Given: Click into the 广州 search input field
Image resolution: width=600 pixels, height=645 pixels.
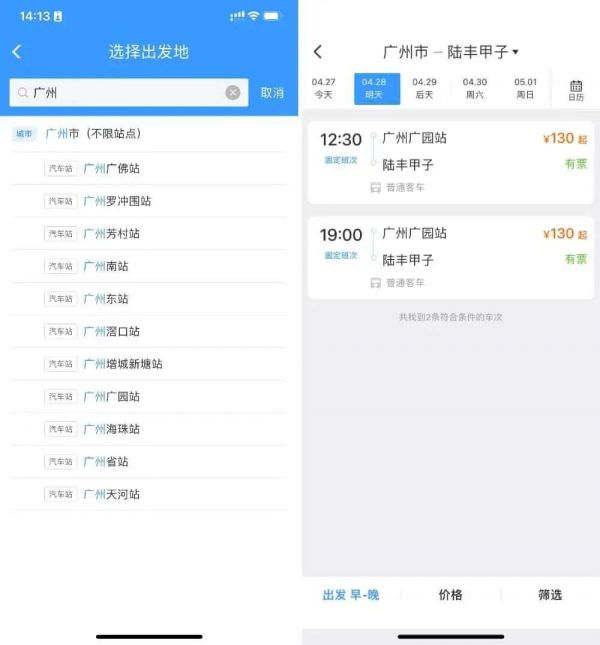Looking at the screenshot, I should (129, 93).
